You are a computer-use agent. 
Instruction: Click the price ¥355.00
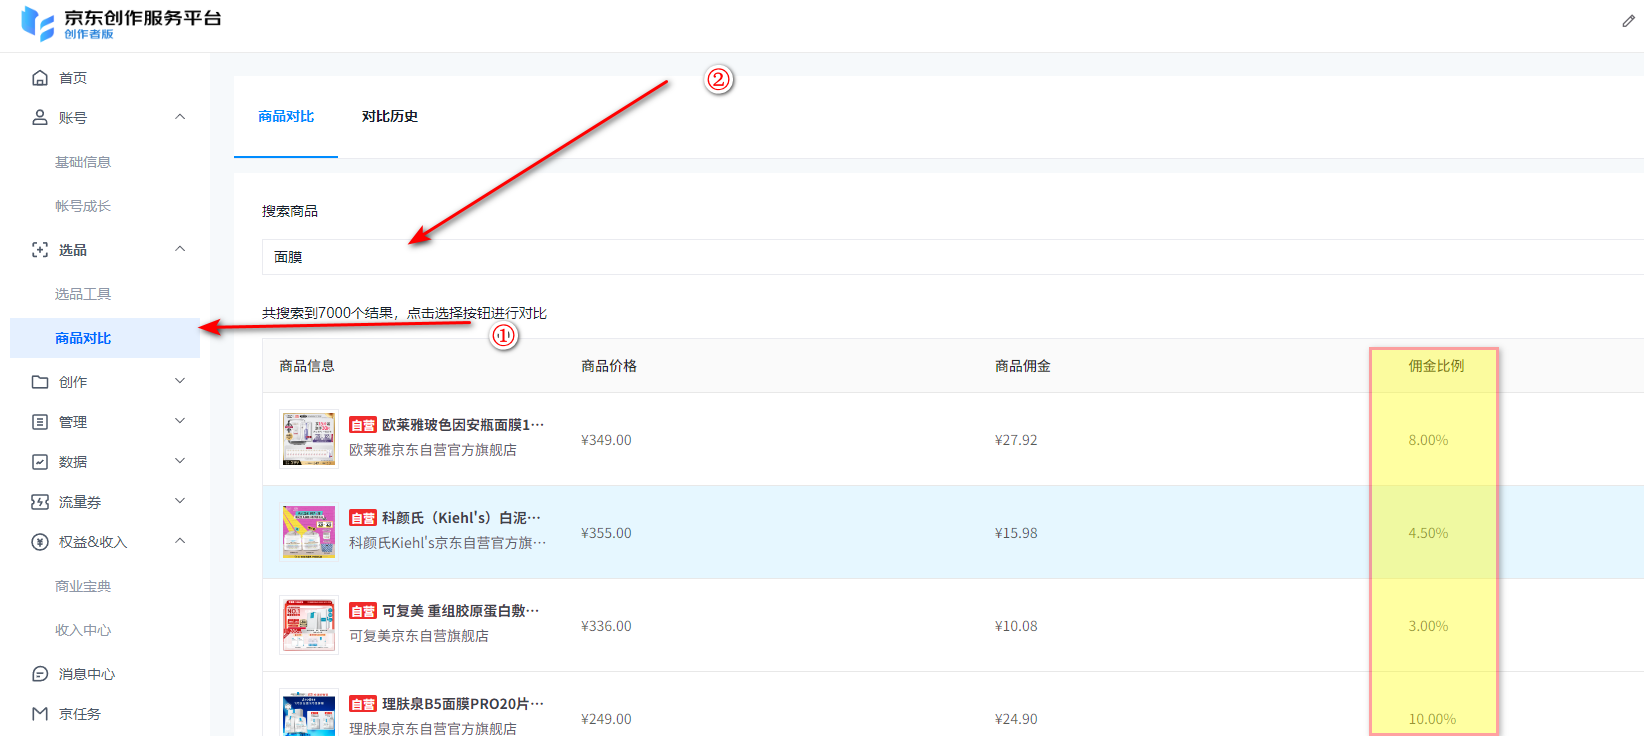606,533
